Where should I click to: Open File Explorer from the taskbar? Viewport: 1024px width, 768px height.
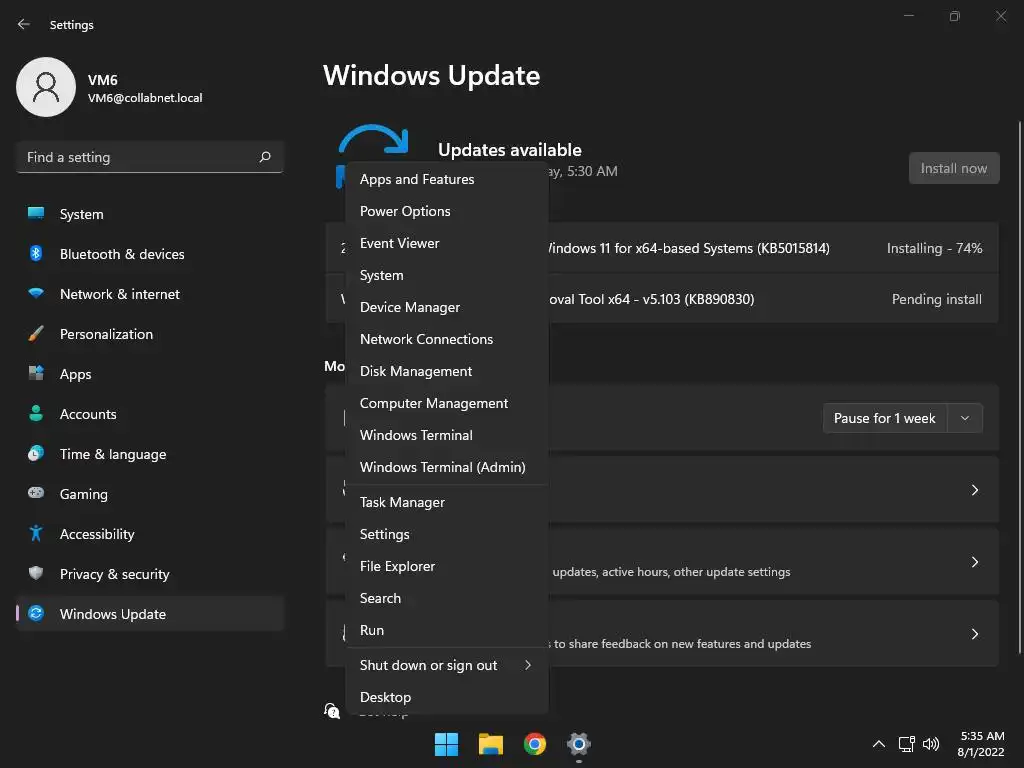(x=490, y=744)
